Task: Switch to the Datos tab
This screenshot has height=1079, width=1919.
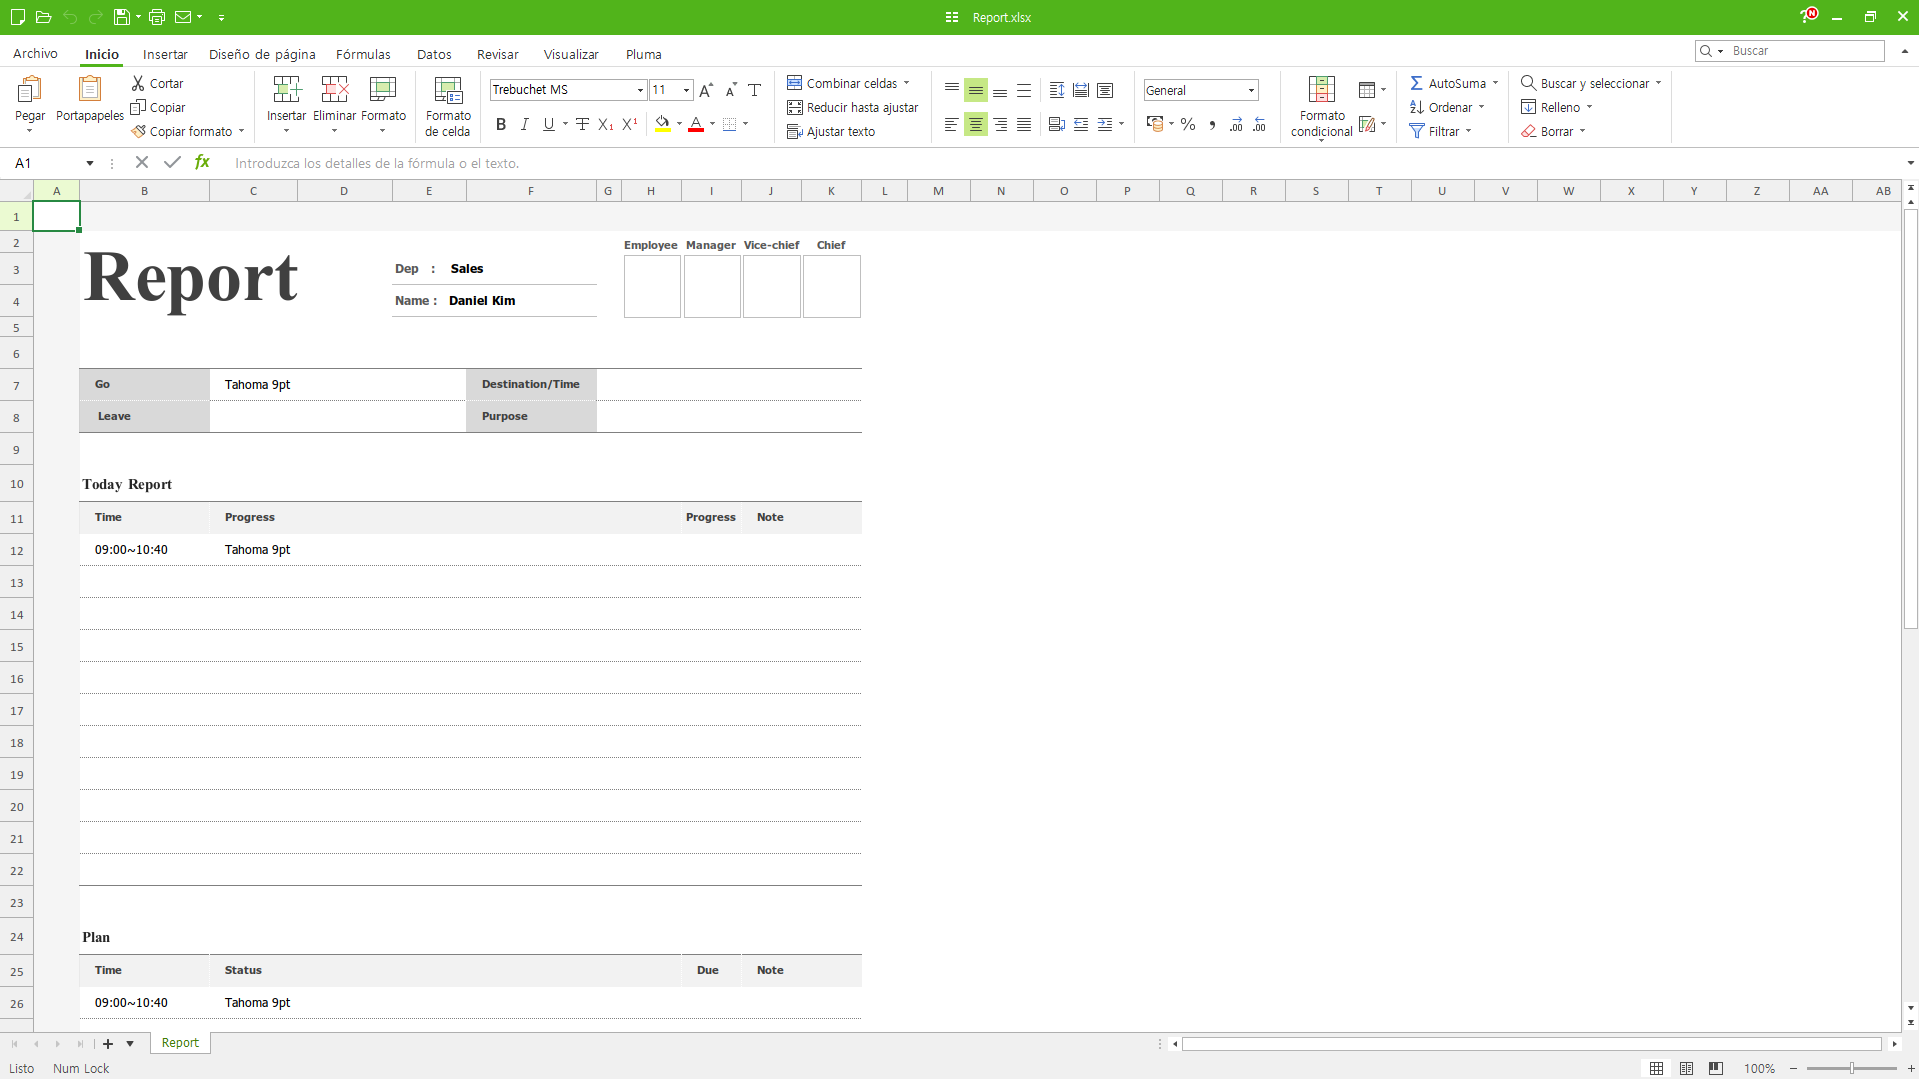Action: click(434, 54)
